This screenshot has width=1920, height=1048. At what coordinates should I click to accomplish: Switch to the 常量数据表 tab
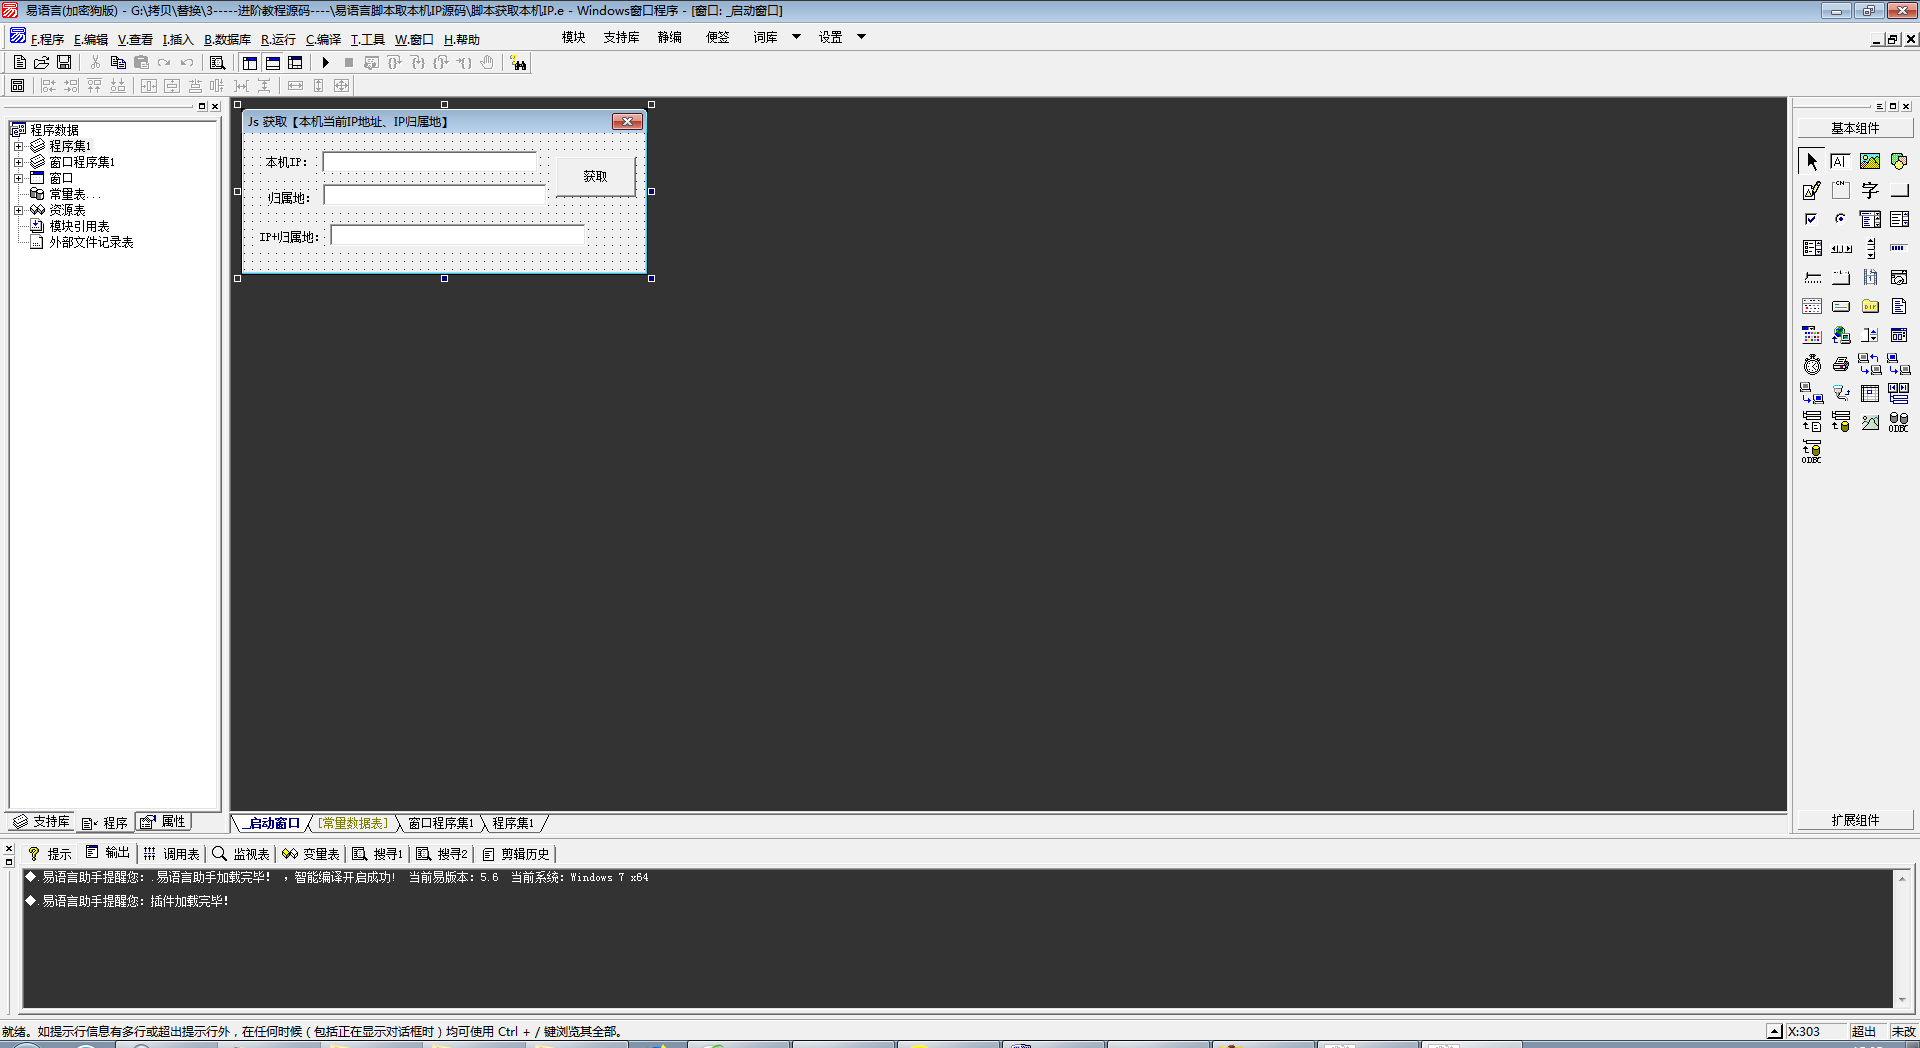[352, 823]
